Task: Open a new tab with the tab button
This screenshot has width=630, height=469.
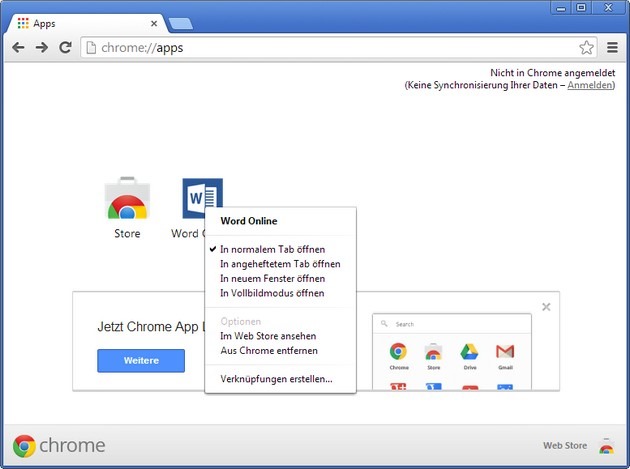Action: coord(181,24)
